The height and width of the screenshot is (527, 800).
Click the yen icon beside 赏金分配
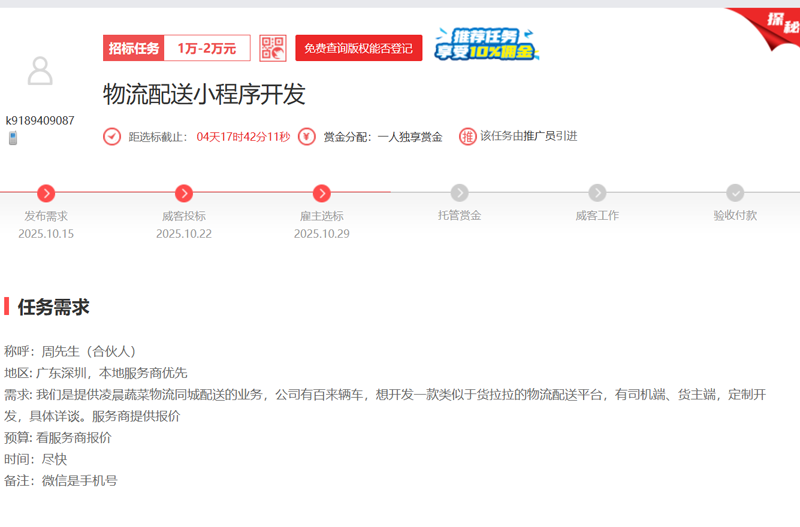(x=307, y=137)
